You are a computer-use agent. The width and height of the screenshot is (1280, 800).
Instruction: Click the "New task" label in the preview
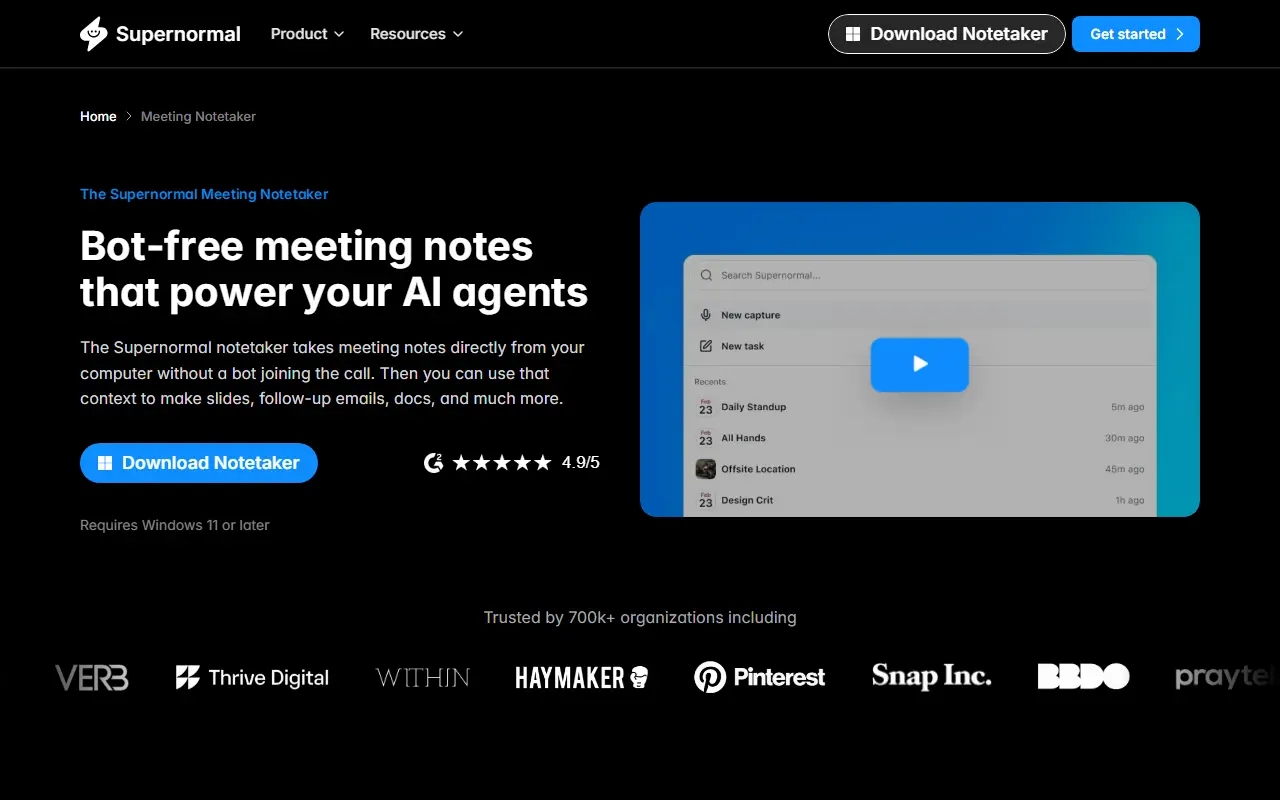(742, 346)
